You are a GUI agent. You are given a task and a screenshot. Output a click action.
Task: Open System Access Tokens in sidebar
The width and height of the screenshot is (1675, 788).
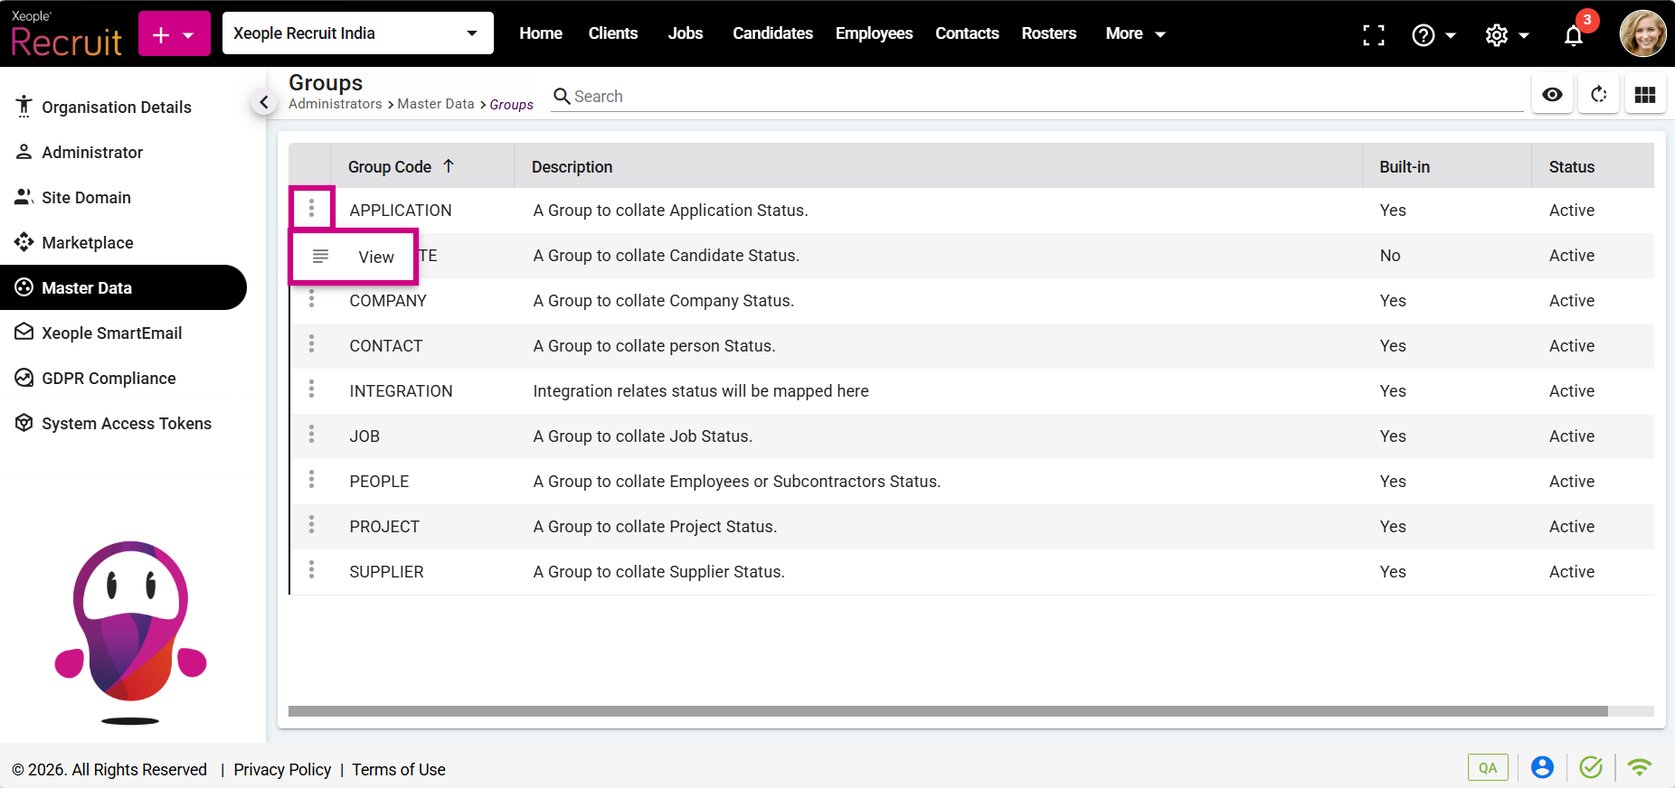(124, 423)
